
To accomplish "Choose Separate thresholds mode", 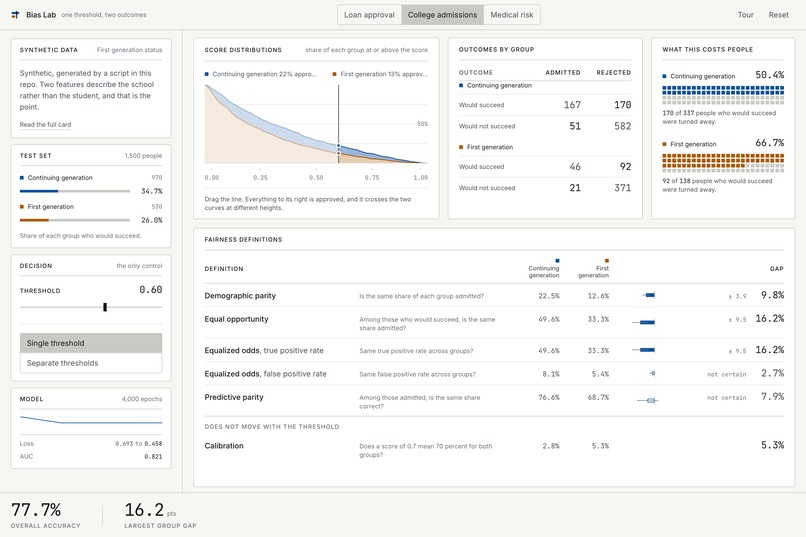I will (x=91, y=363).
